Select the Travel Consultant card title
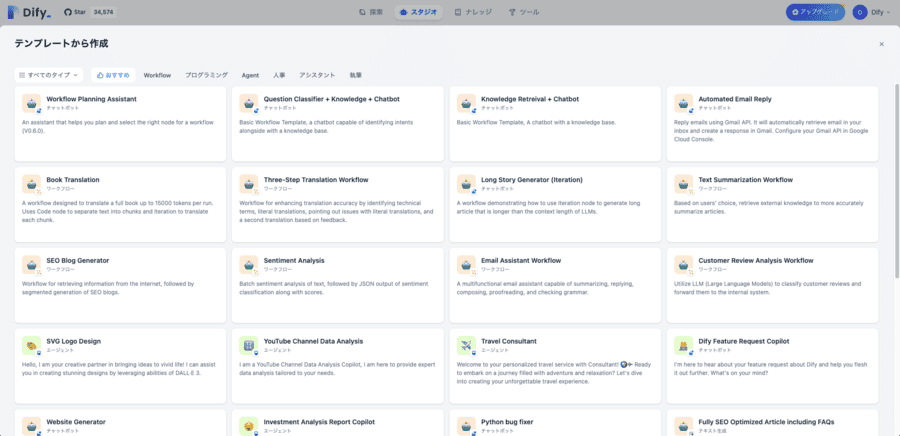The height and width of the screenshot is (436, 900). click(x=509, y=341)
